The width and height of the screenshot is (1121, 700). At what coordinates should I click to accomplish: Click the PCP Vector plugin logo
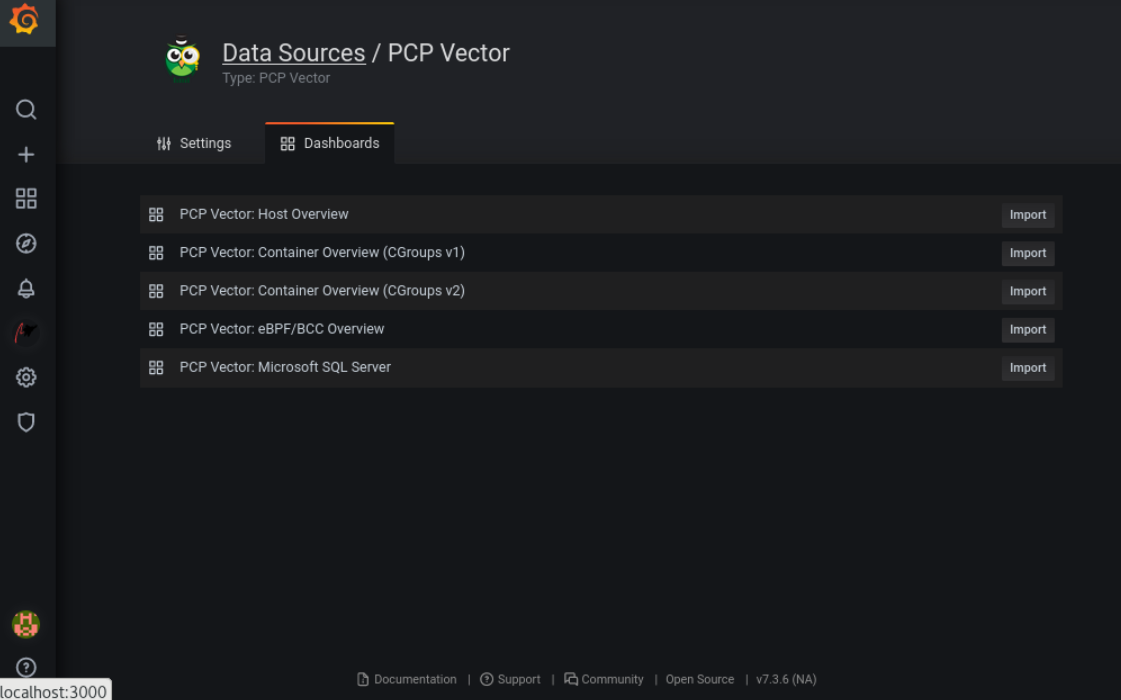click(183, 58)
